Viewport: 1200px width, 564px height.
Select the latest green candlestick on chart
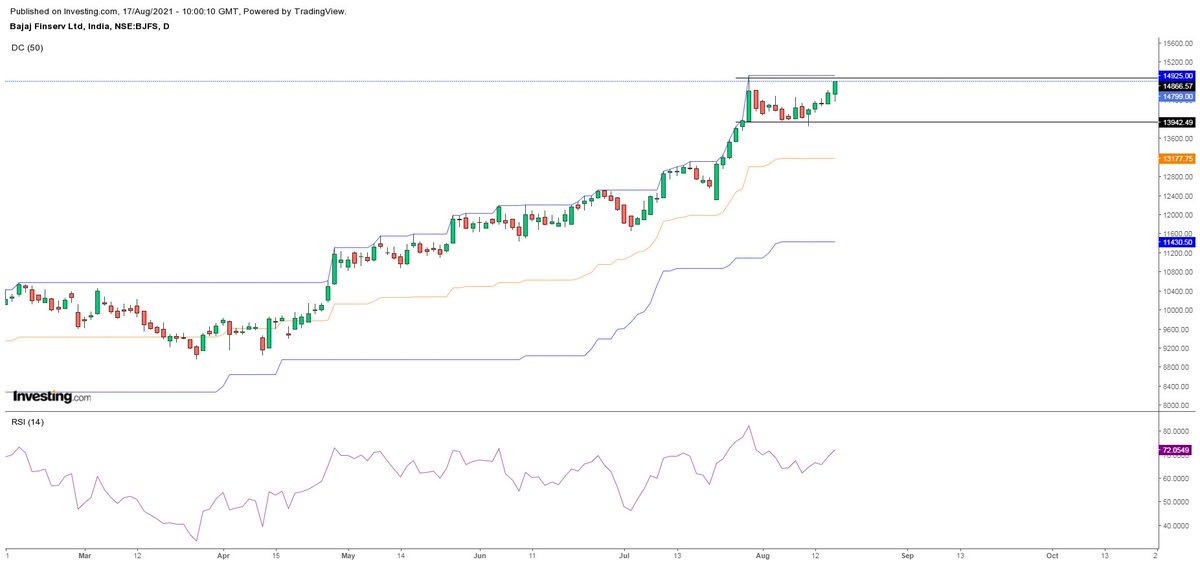(x=835, y=88)
